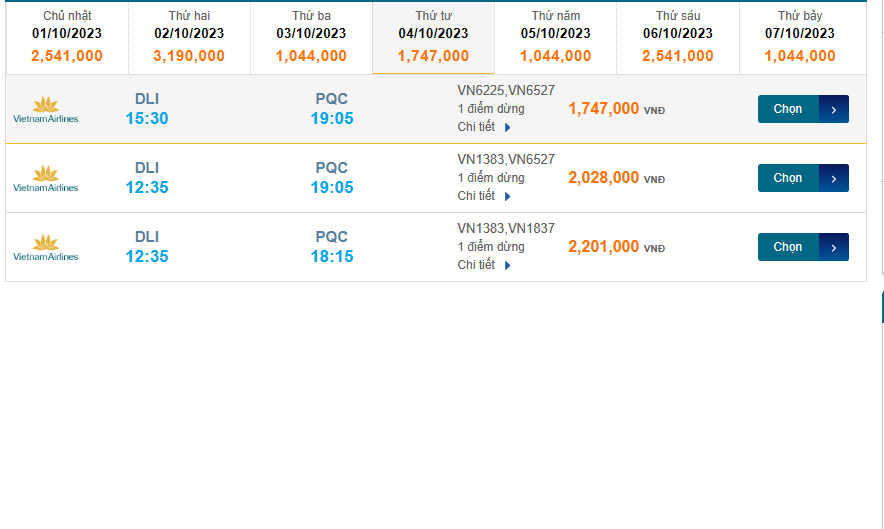Click Vietnam Airlines logo on 2,028,000 flight
The image size is (884, 529).
[45, 178]
